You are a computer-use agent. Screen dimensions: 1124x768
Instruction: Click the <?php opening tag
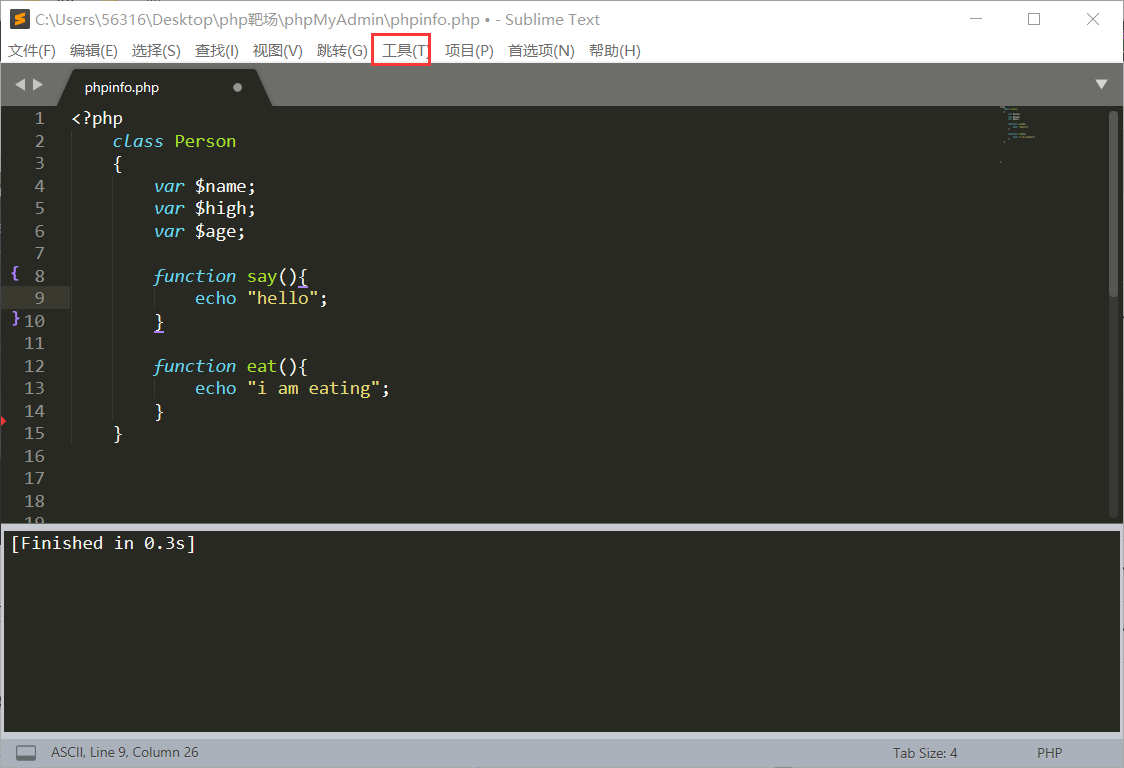click(x=97, y=118)
